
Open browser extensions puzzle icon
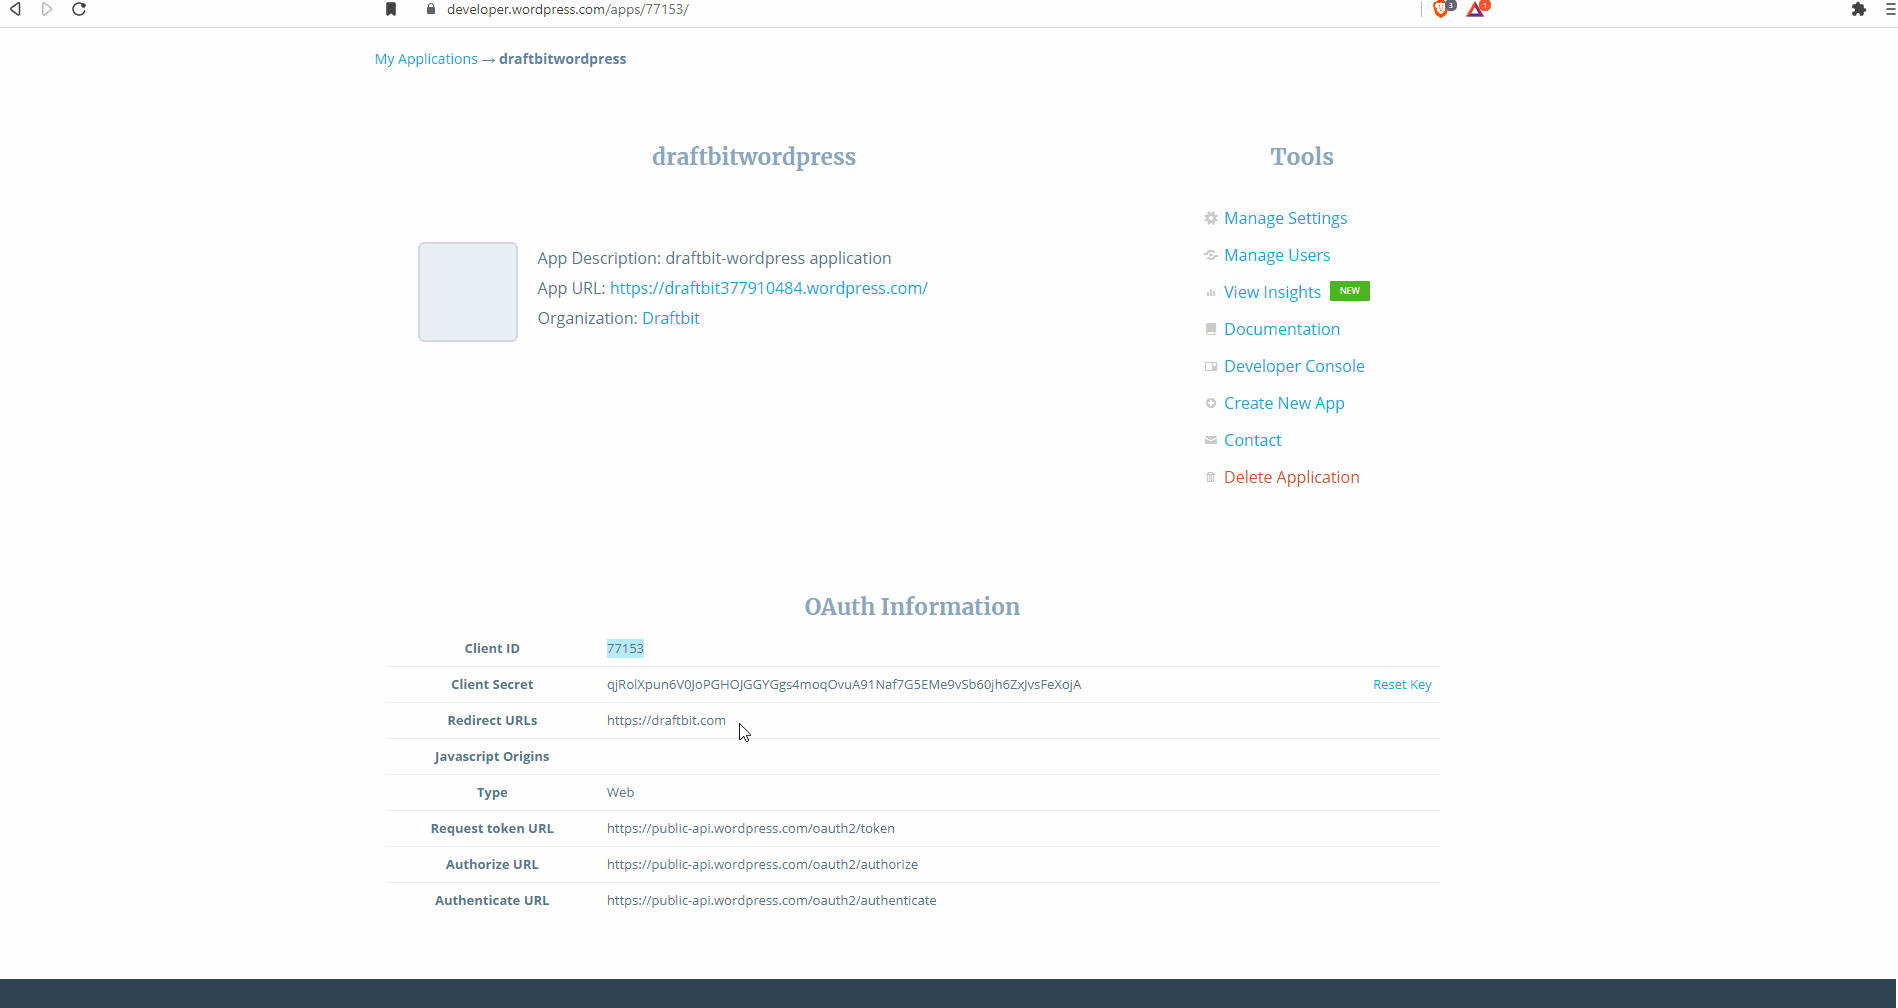coord(1859,9)
